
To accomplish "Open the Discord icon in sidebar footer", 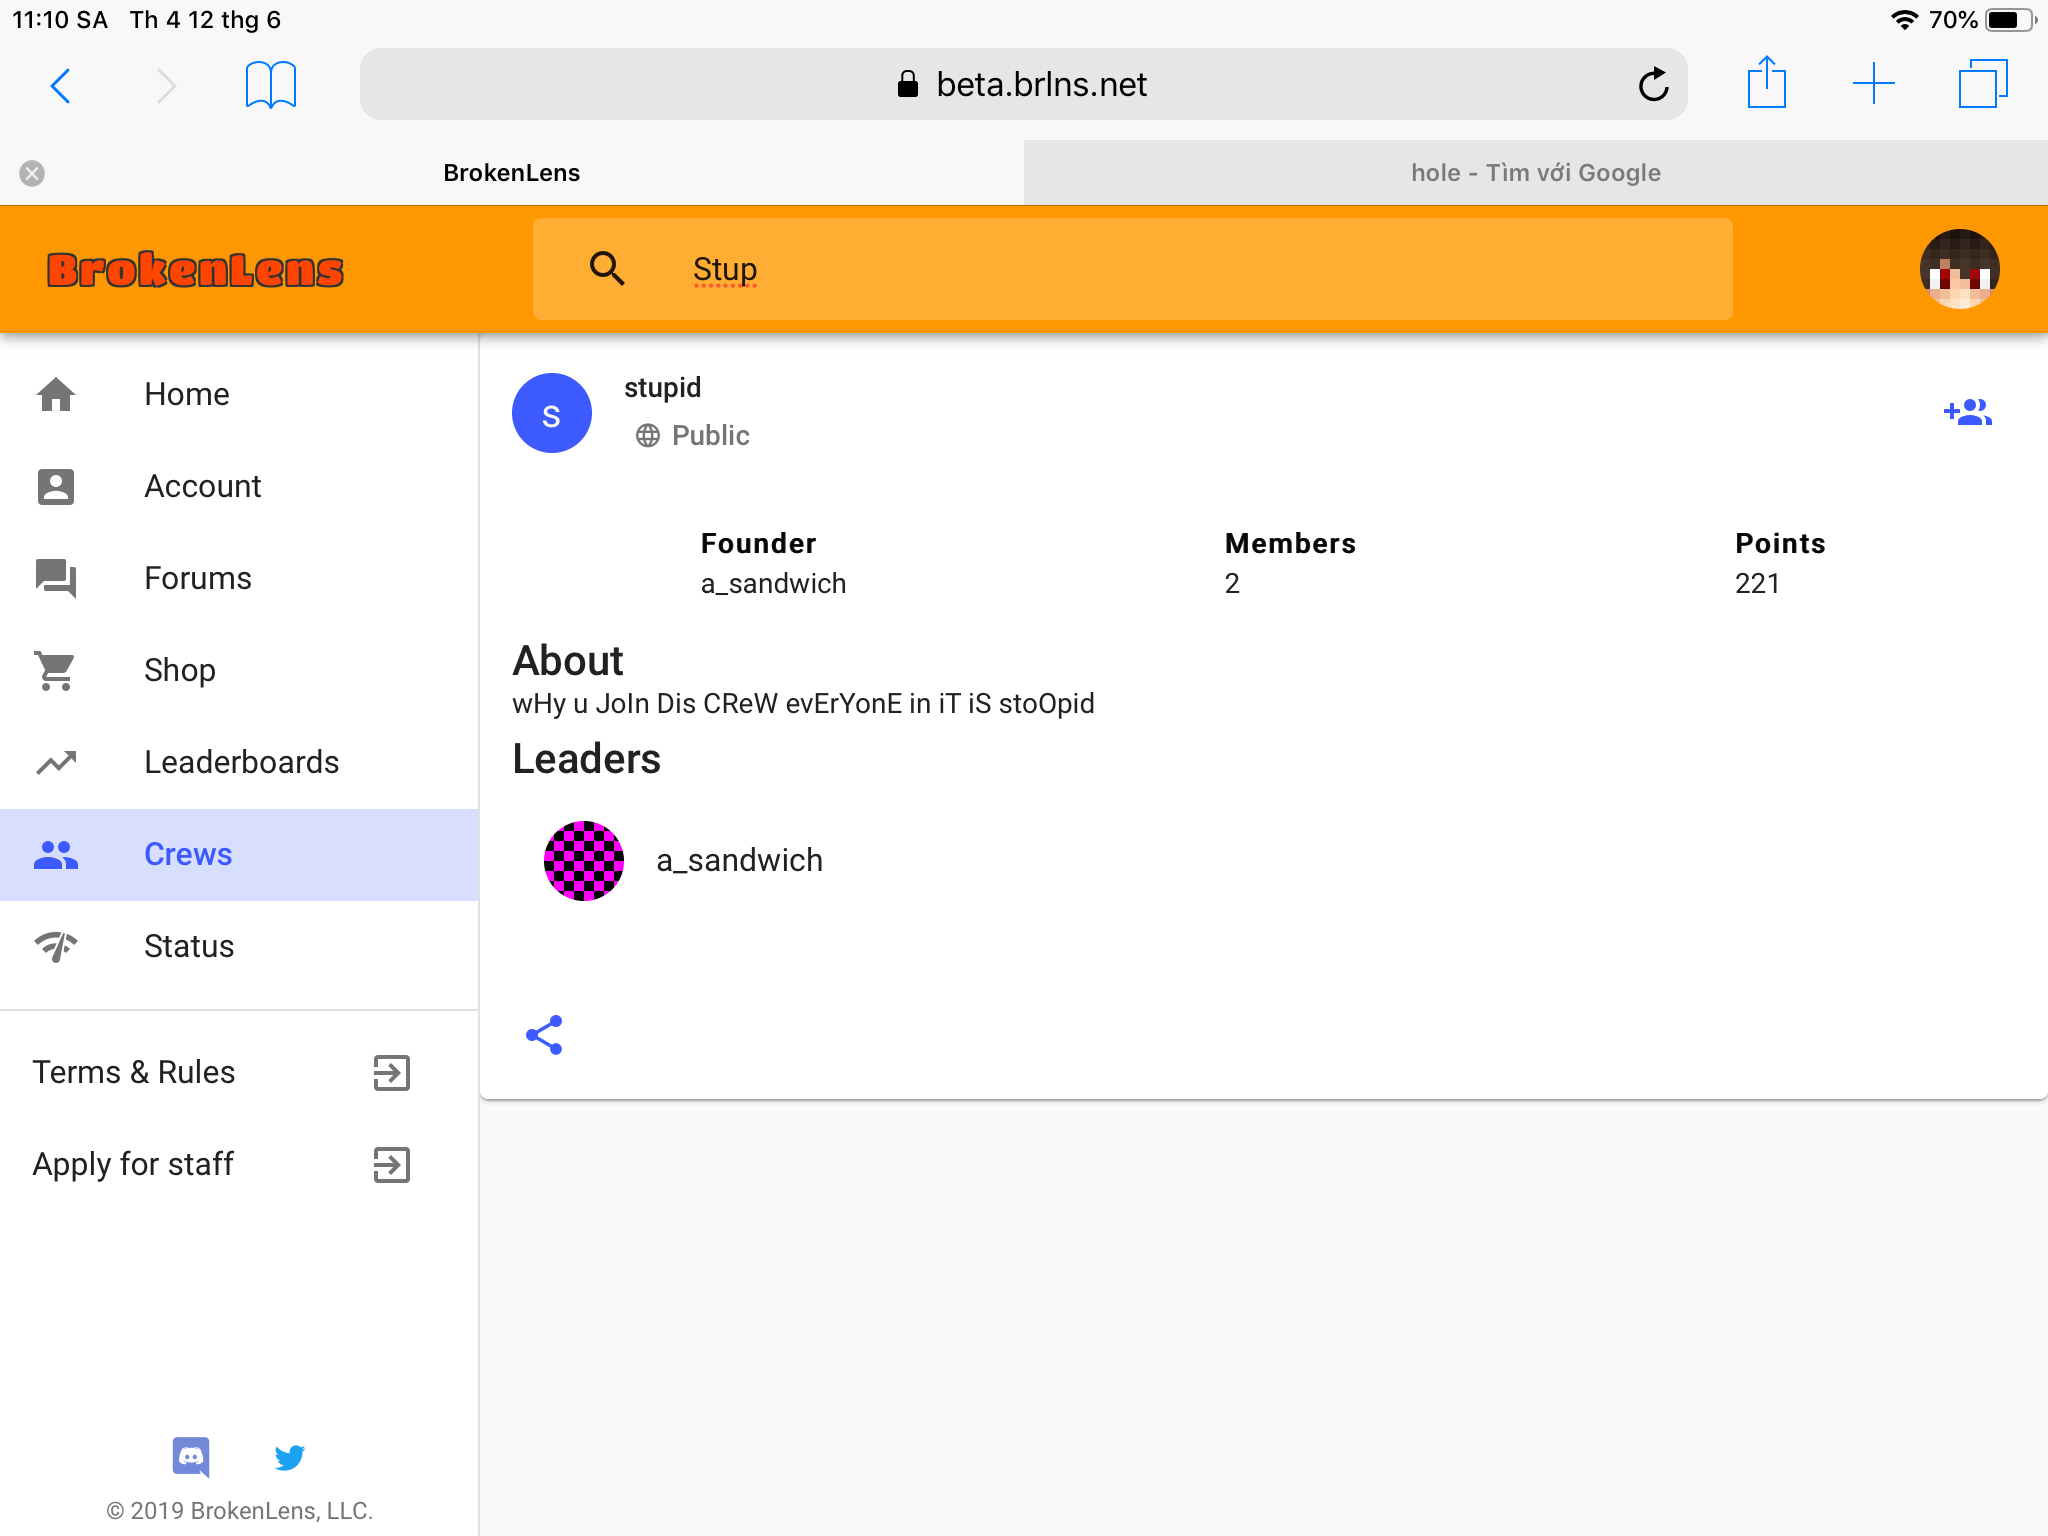I will (x=191, y=1457).
